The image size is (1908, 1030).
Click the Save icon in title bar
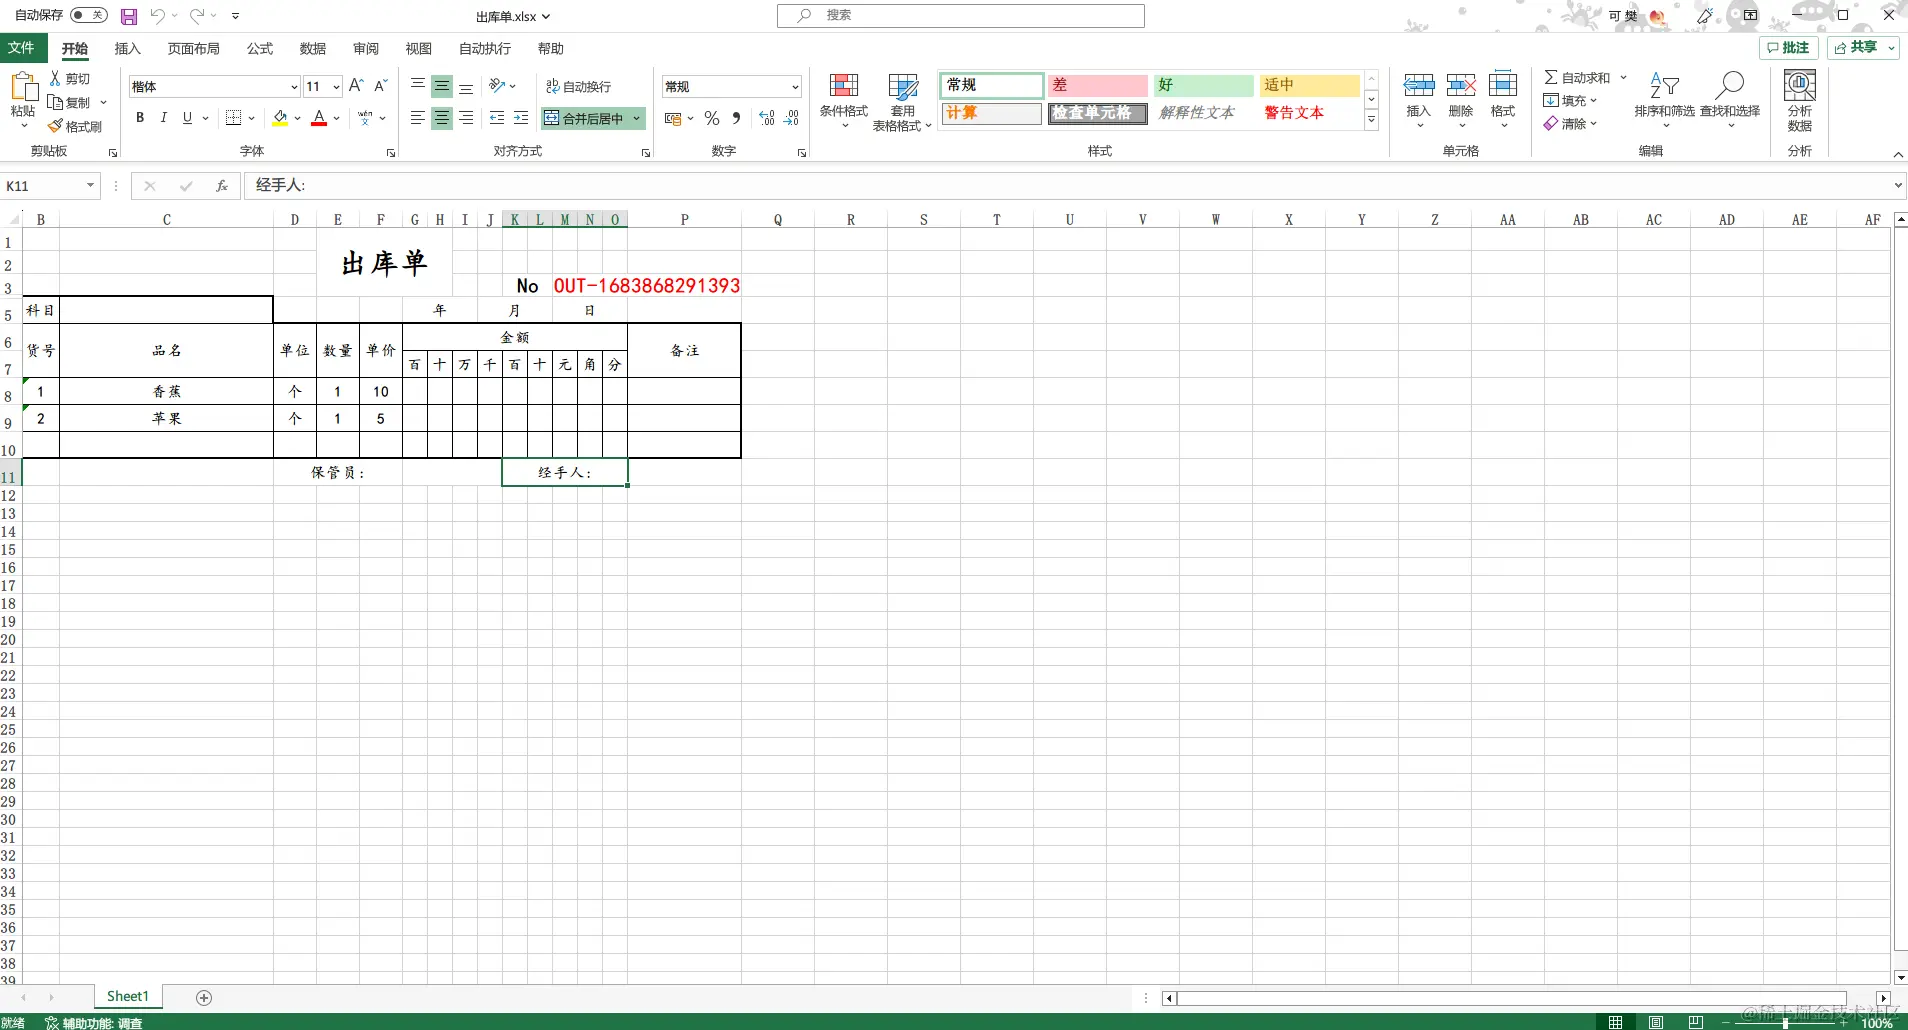(x=129, y=16)
